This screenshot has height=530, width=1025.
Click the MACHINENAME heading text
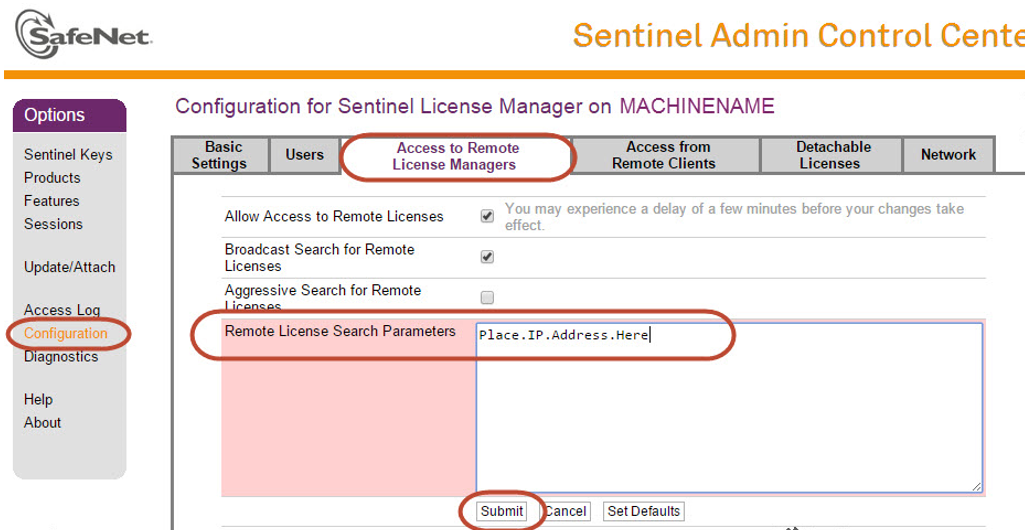pyautogui.click(x=697, y=106)
